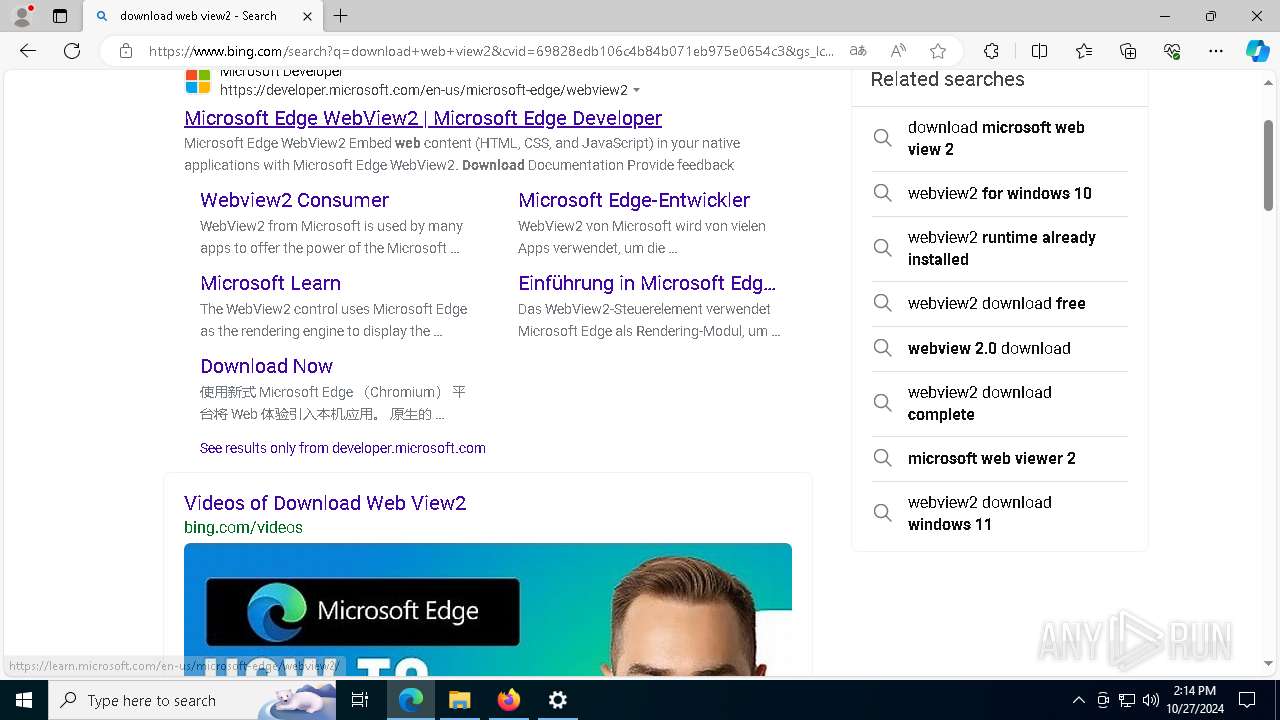Open the translate page icon
Viewport: 1280px width, 720px height.
858,51
